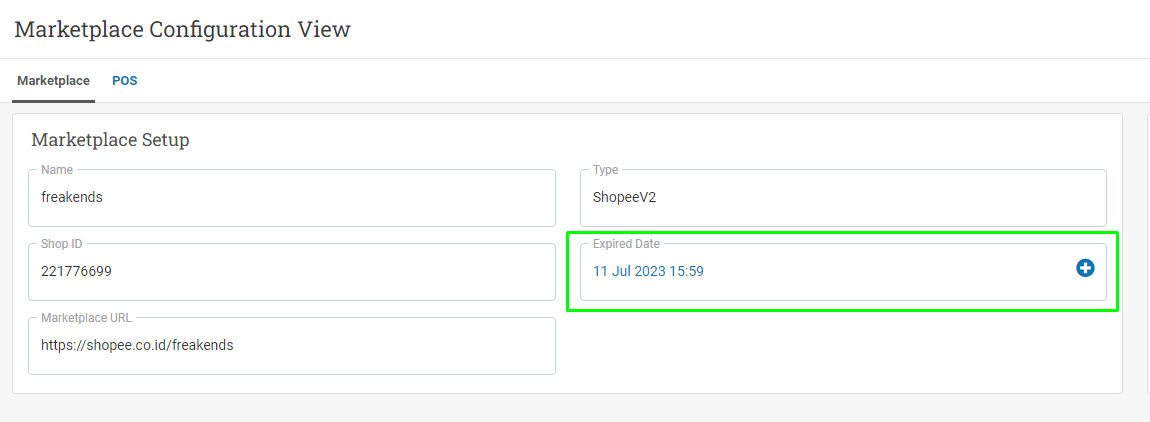Click the Marketplace URL label

(84, 318)
